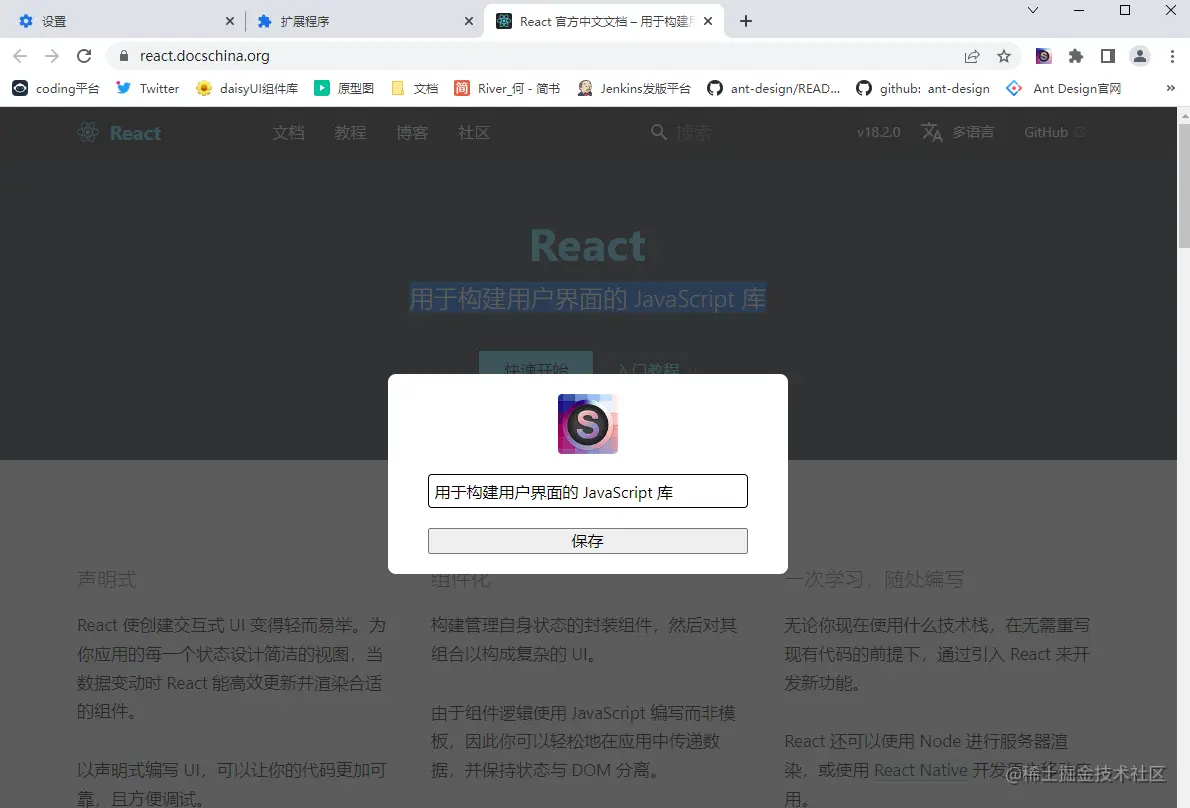Open the 教程 nav item
Image resolution: width=1190 pixels, height=808 pixels.
coord(351,133)
